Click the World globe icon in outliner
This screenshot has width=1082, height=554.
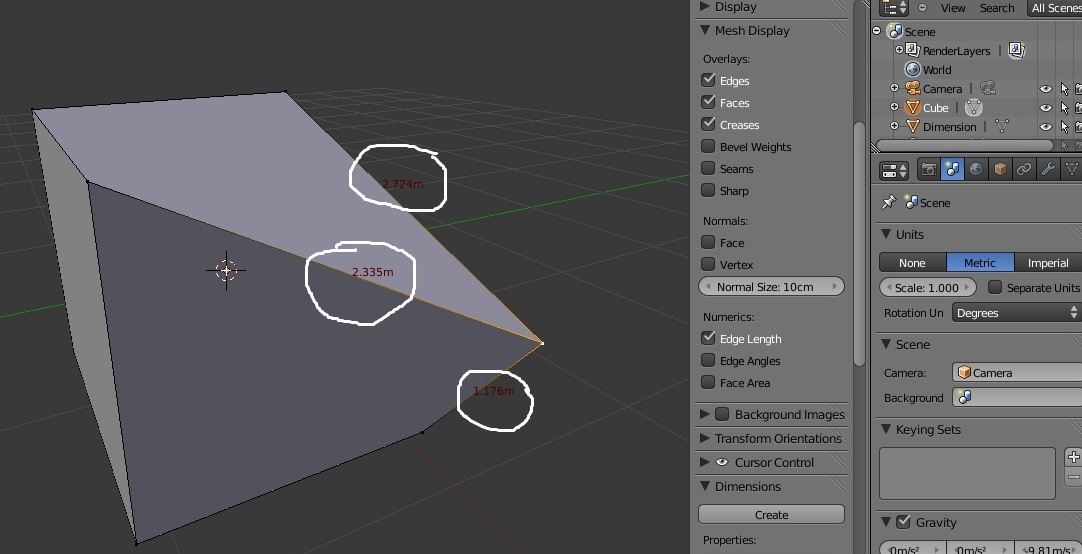click(912, 69)
